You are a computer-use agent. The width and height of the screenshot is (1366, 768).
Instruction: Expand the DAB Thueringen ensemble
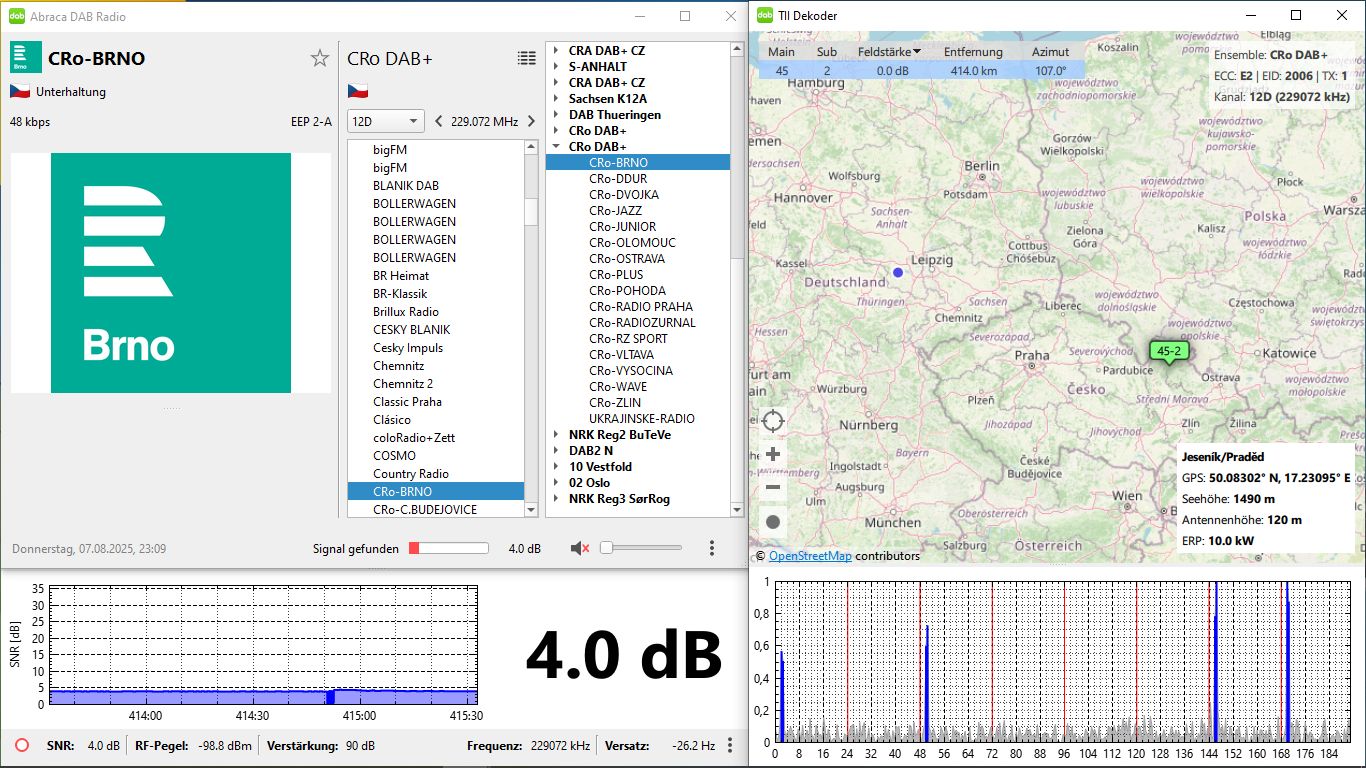(556, 115)
